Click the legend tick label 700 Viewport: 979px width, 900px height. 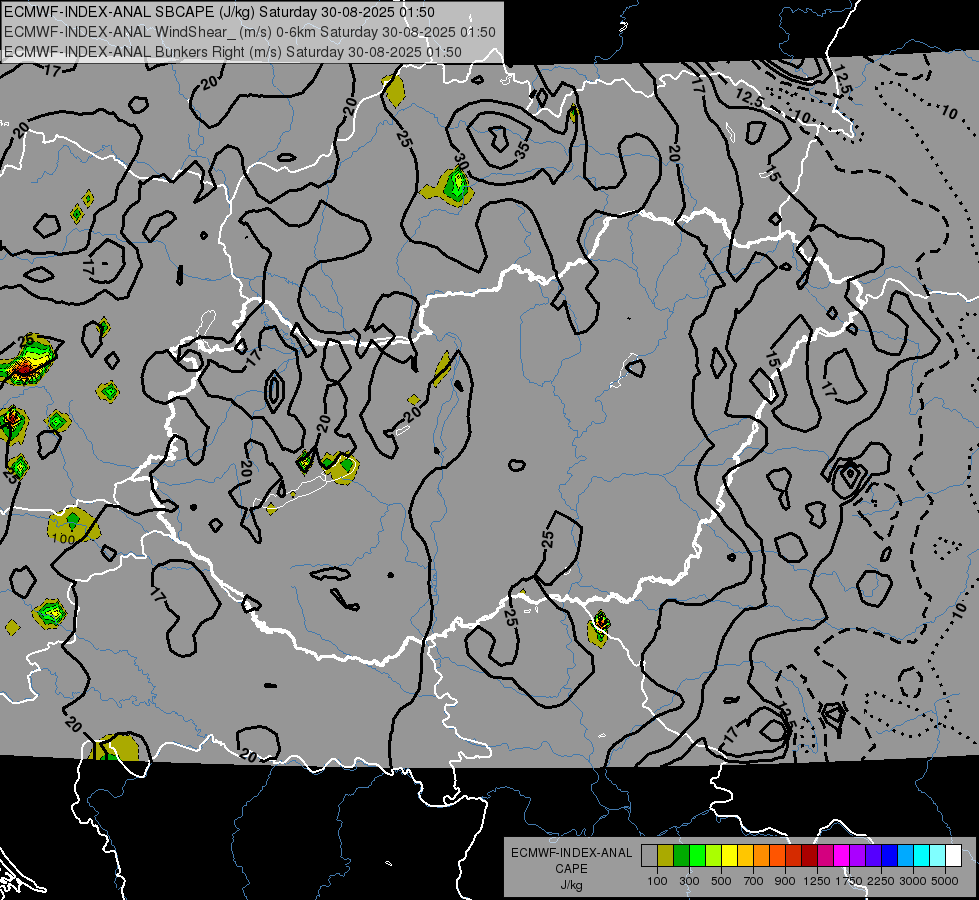tap(754, 881)
